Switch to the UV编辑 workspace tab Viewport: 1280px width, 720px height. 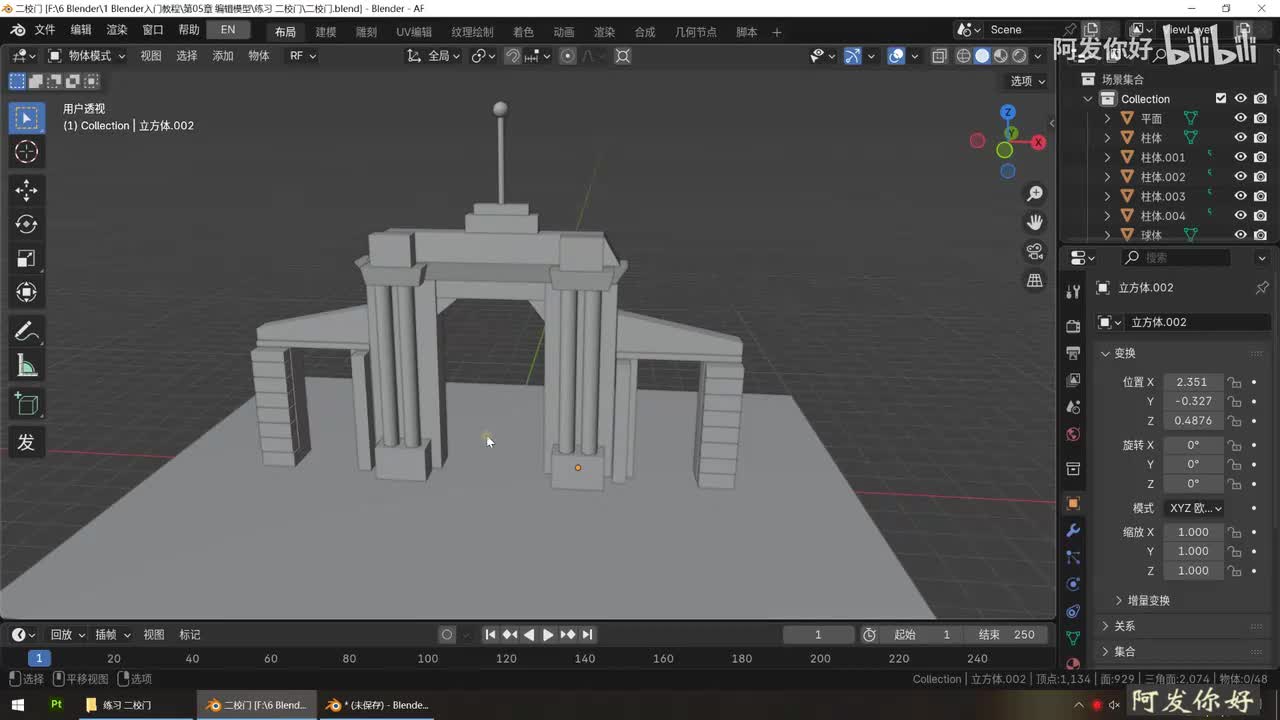[414, 32]
